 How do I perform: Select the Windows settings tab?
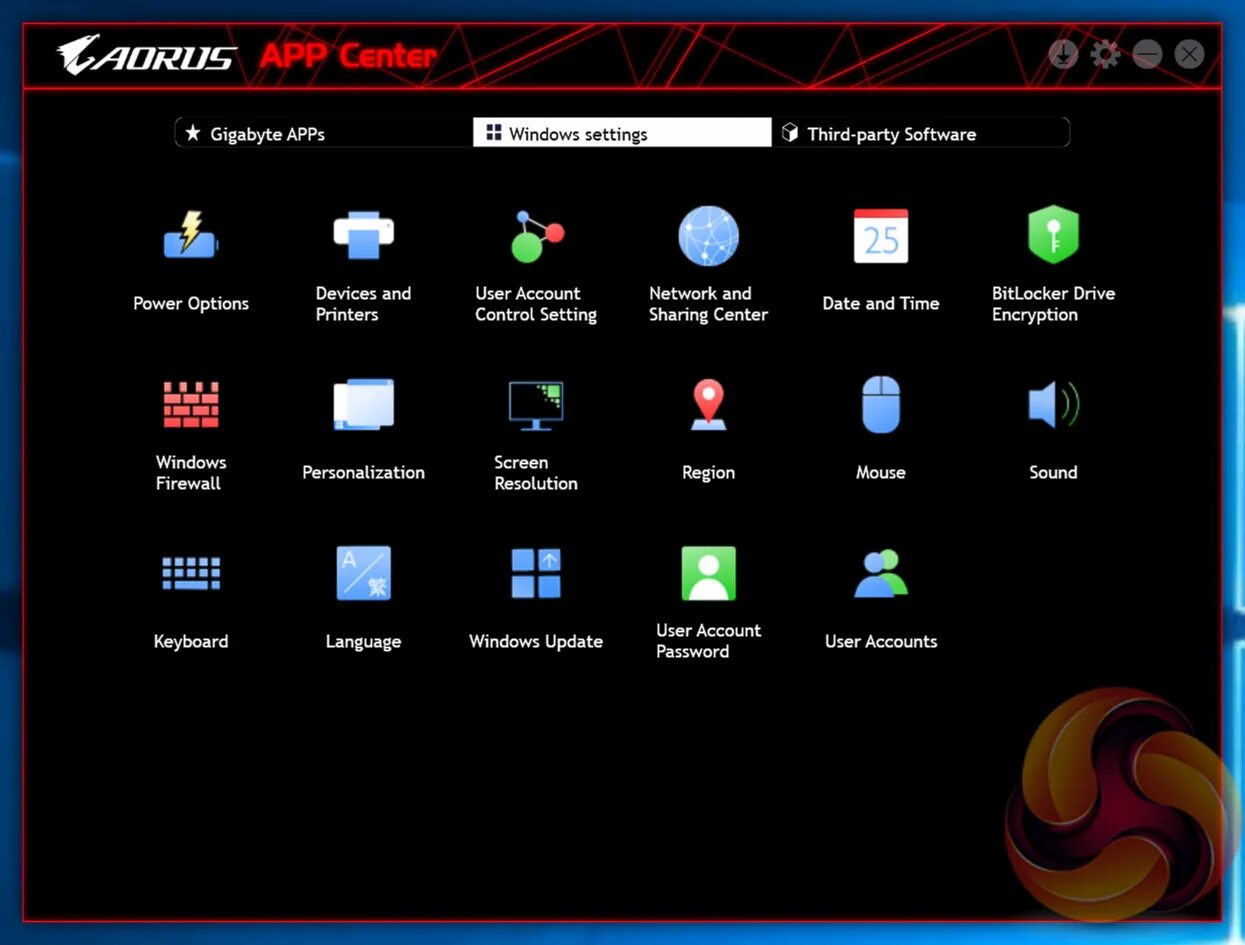622,133
